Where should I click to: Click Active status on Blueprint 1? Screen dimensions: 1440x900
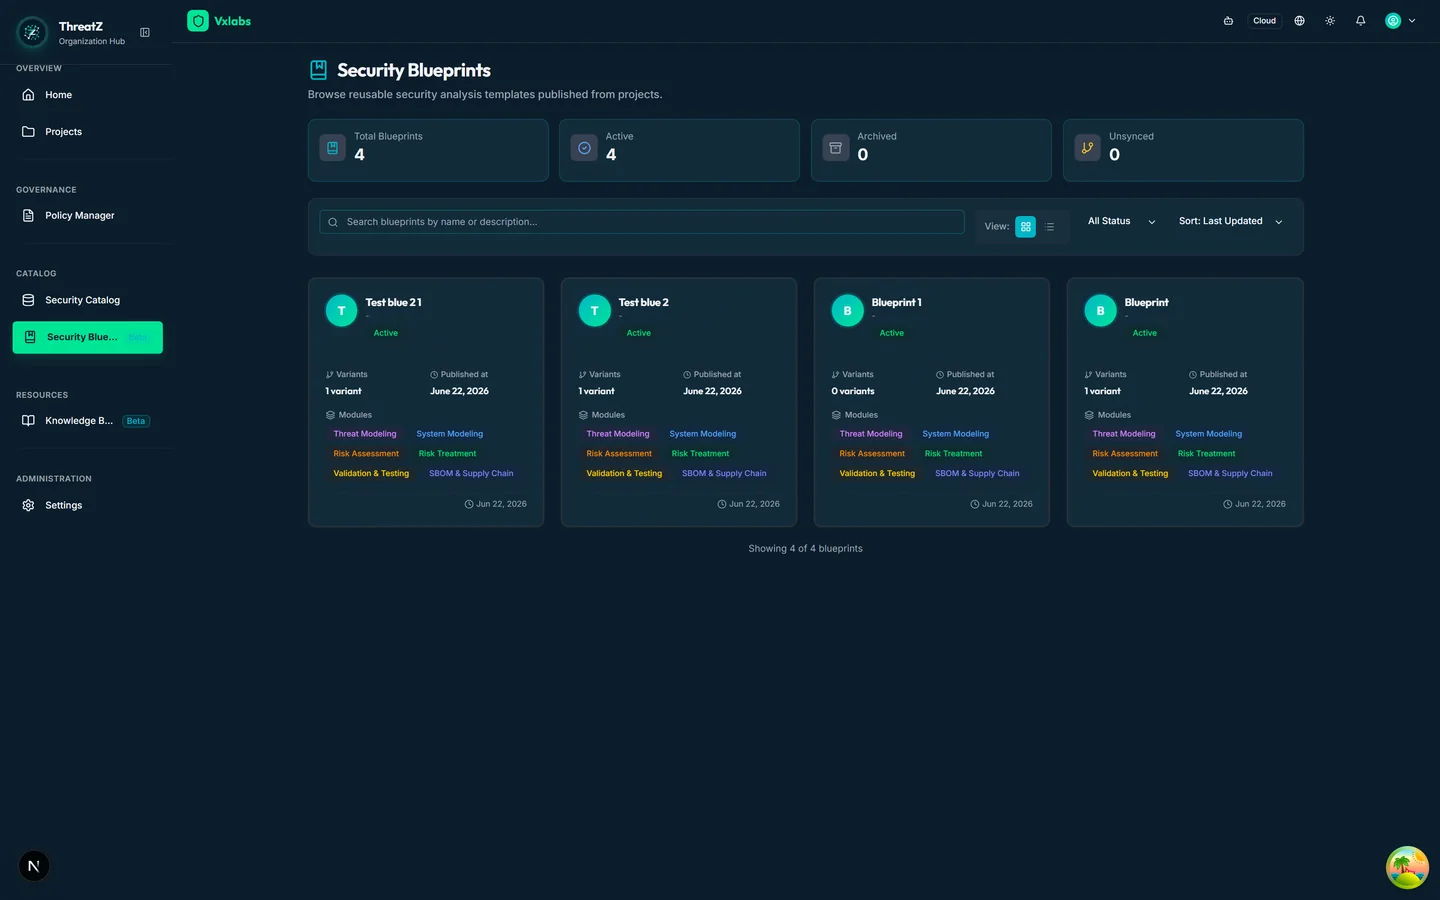click(892, 333)
